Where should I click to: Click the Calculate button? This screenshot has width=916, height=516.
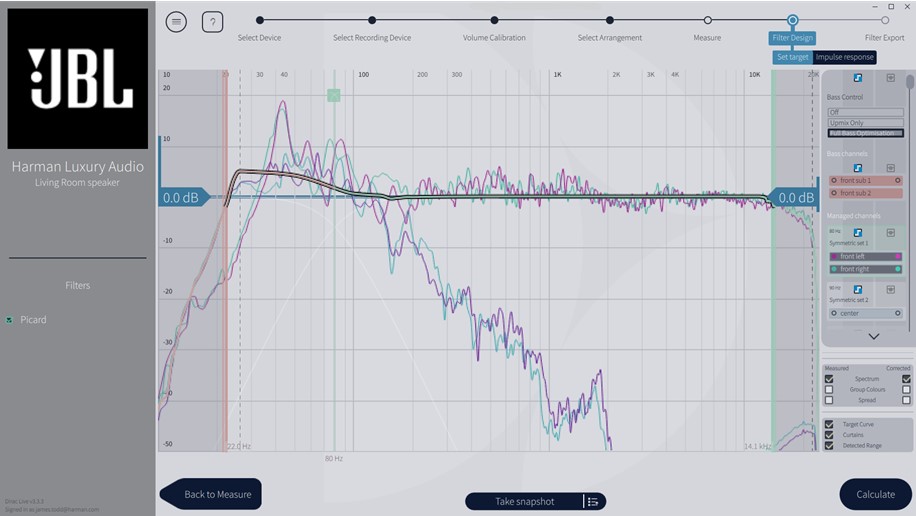tap(875, 494)
